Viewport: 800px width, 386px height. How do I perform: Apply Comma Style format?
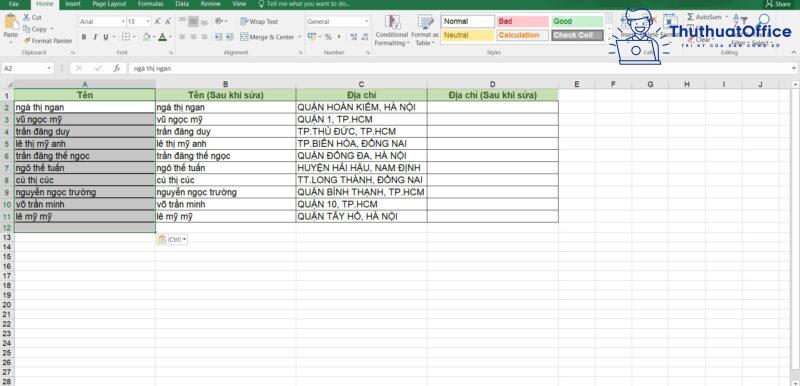pos(339,37)
